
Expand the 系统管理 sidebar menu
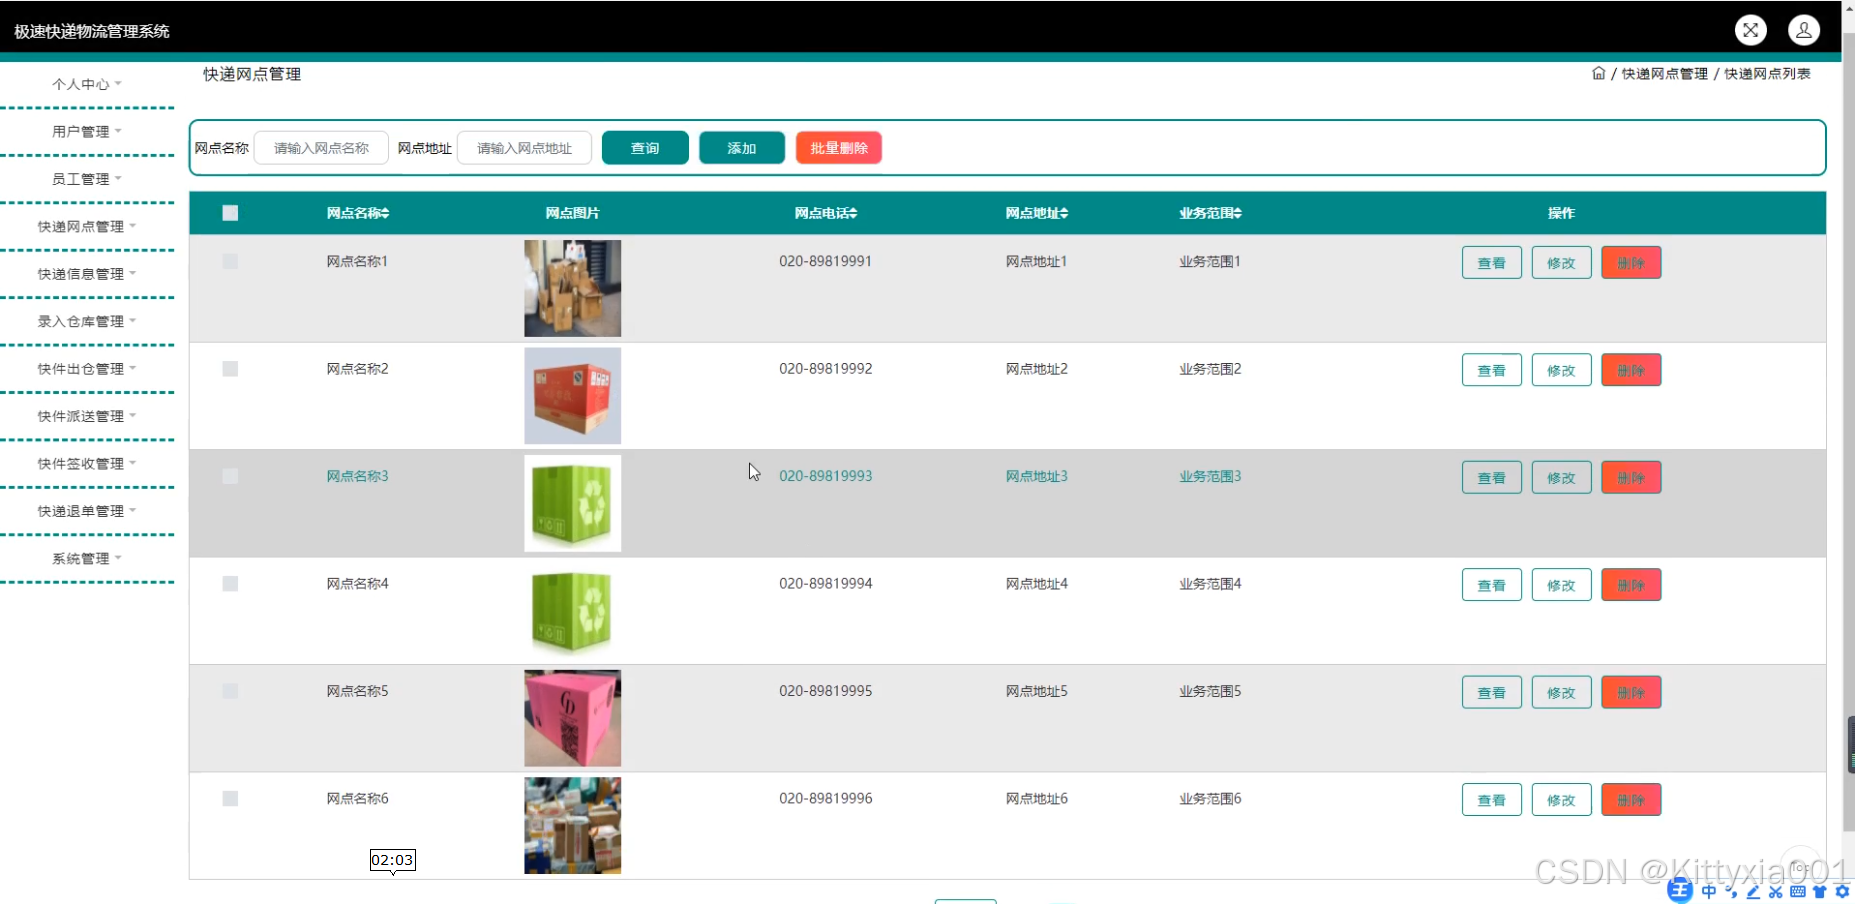[86, 559]
